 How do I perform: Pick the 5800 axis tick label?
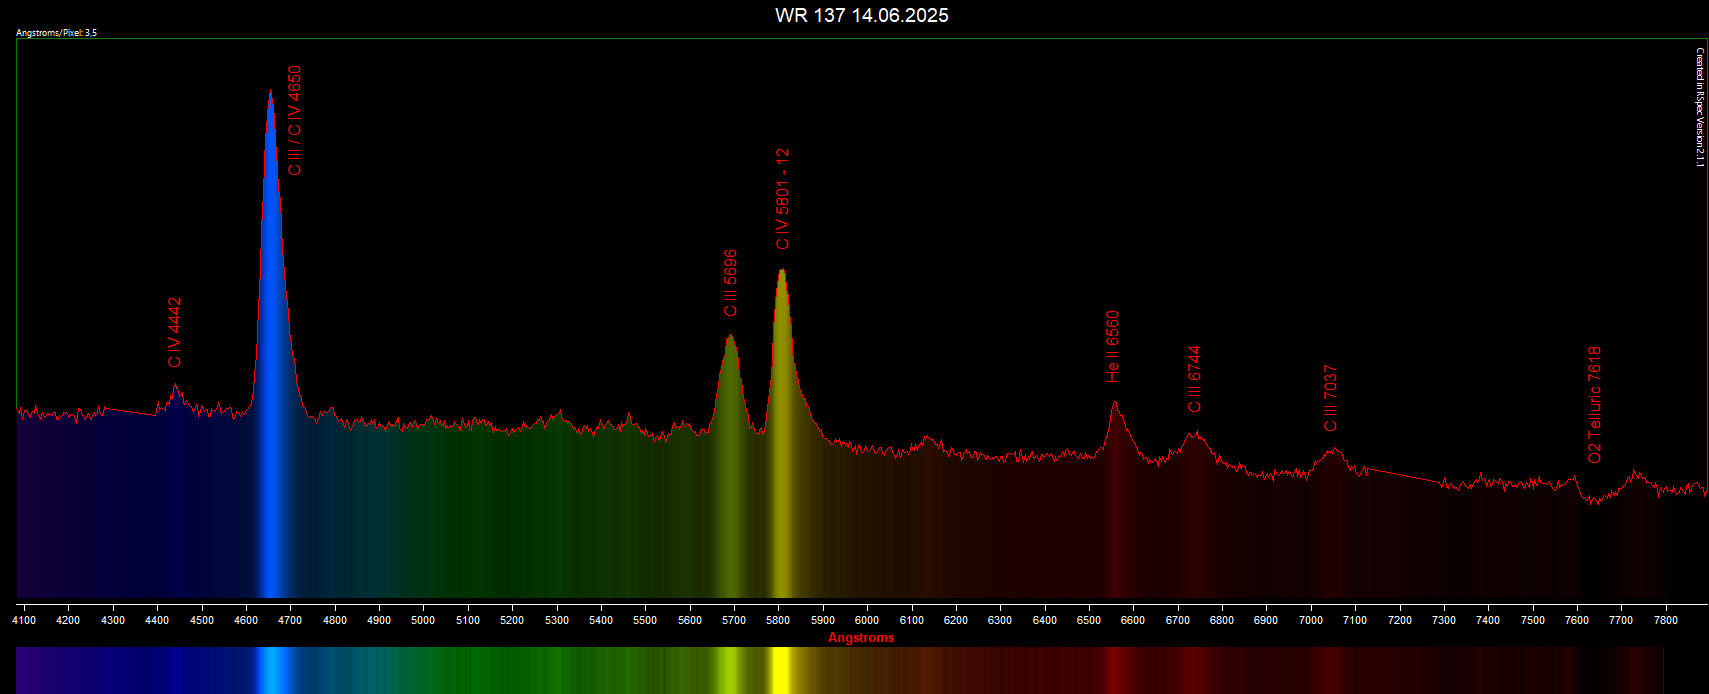coord(778,620)
